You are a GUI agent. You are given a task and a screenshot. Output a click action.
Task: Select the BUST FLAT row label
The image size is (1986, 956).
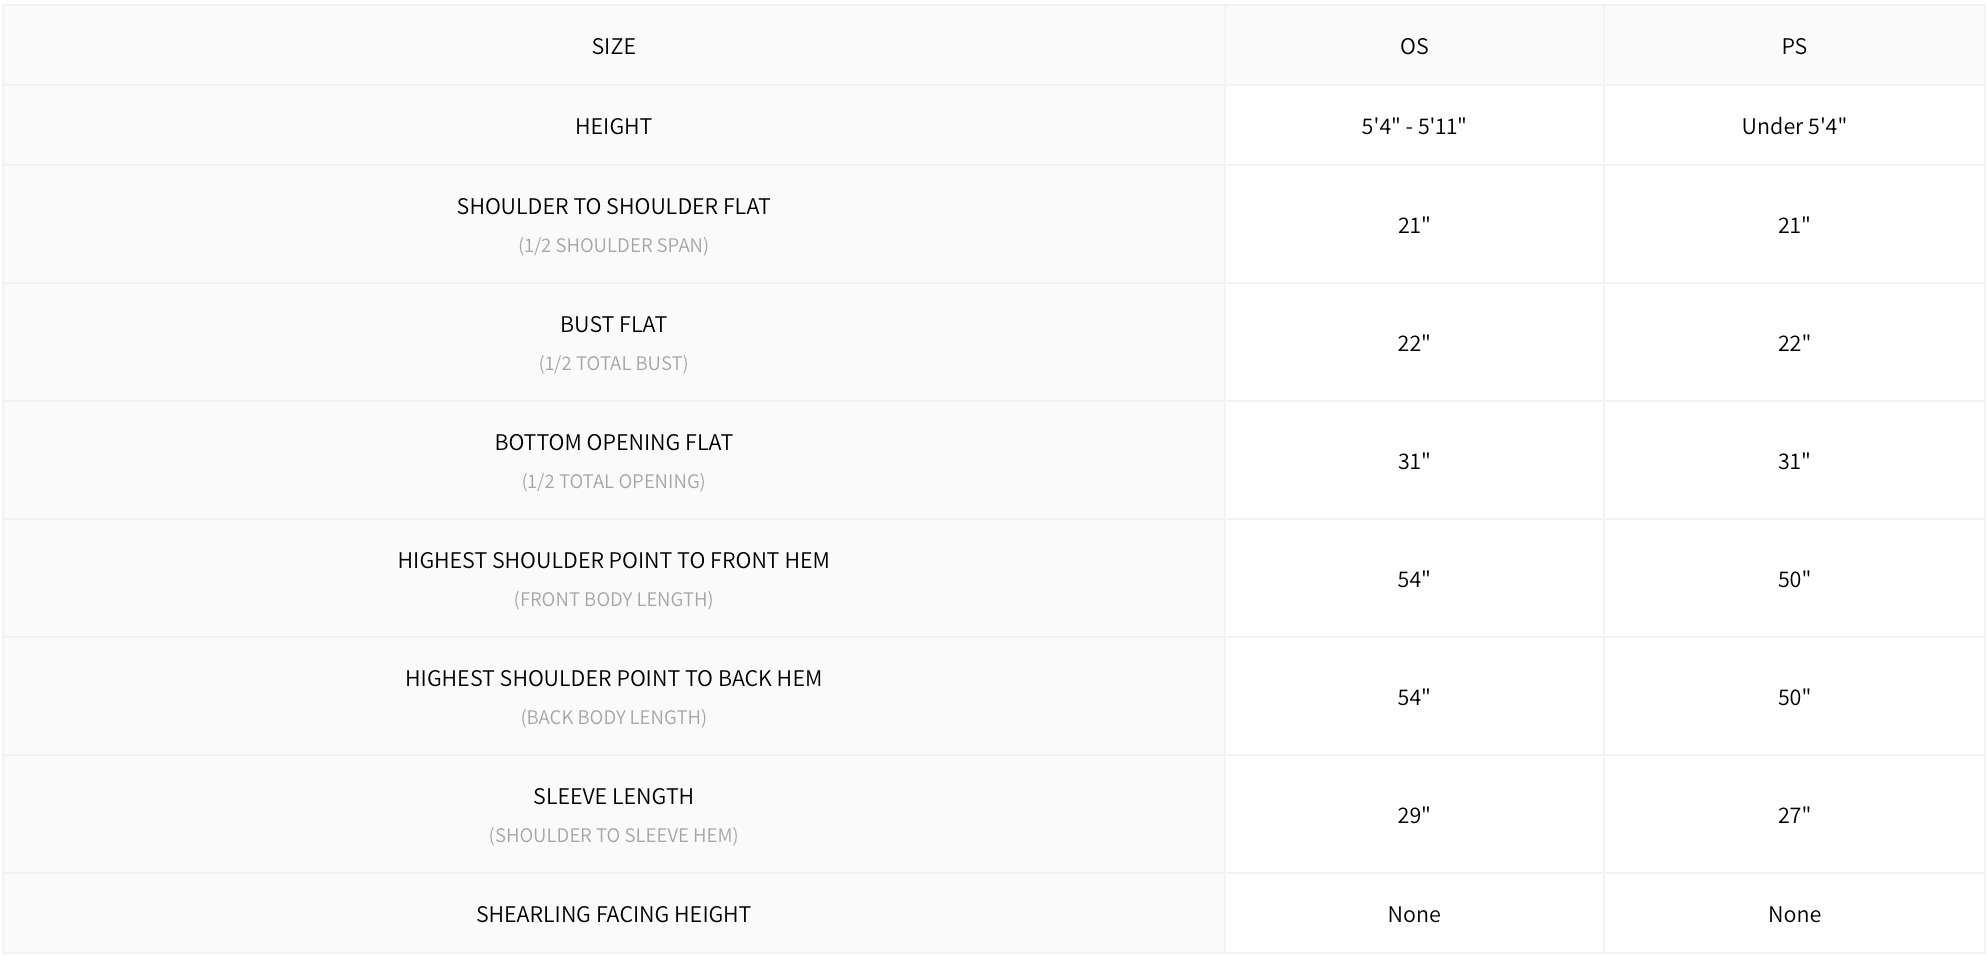coord(613,324)
